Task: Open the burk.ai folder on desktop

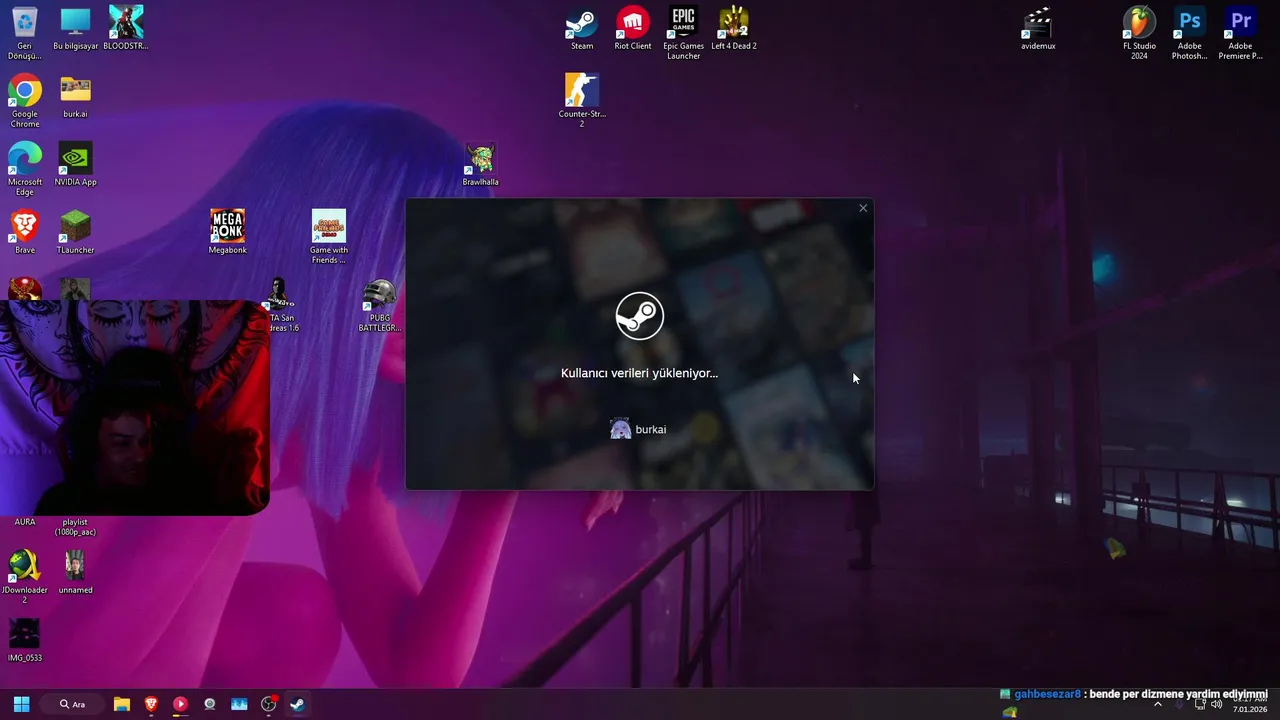Action: (x=75, y=96)
